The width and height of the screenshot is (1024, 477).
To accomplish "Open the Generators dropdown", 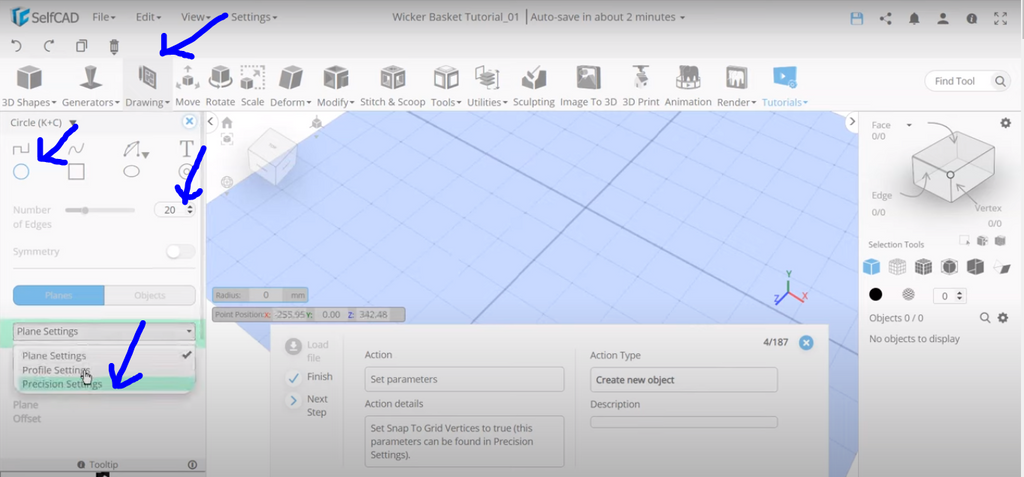I will click(91, 86).
